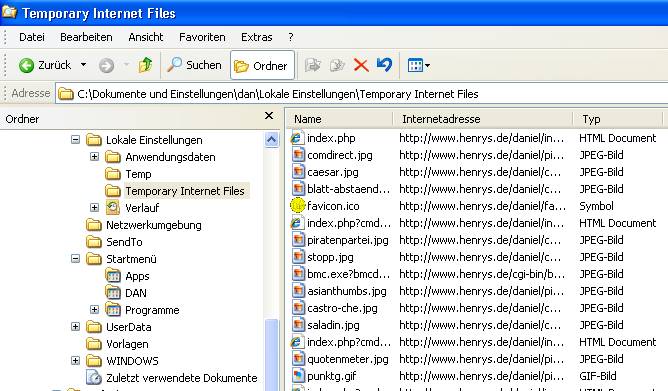Click the red X delete icon
Image resolution: width=668 pixels, height=391 pixels.
[x=361, y=66]
